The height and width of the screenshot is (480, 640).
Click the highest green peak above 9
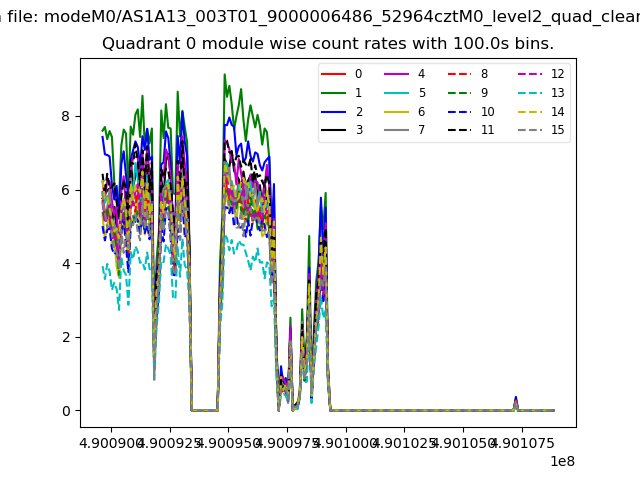[224, 75]
